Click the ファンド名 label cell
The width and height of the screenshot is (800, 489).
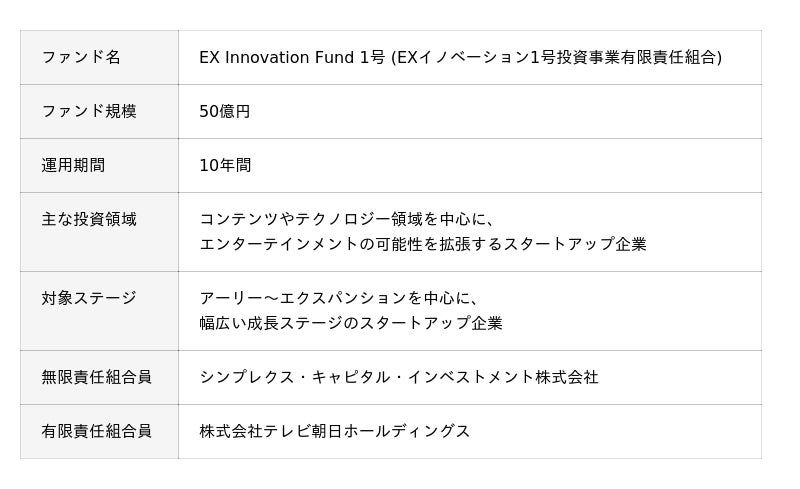(99, 57)
